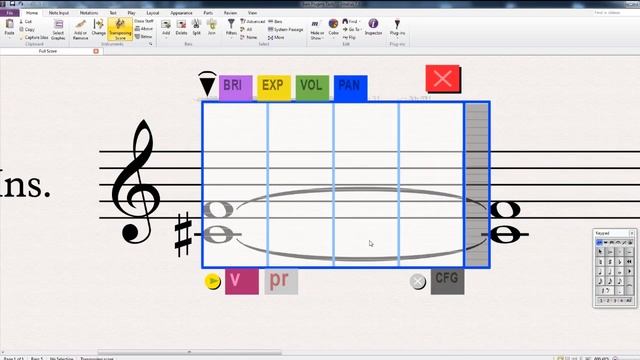The image size is (640, 360).
Task: Open the Find dropdown in Edit group
Action: (x=352, y=21)
